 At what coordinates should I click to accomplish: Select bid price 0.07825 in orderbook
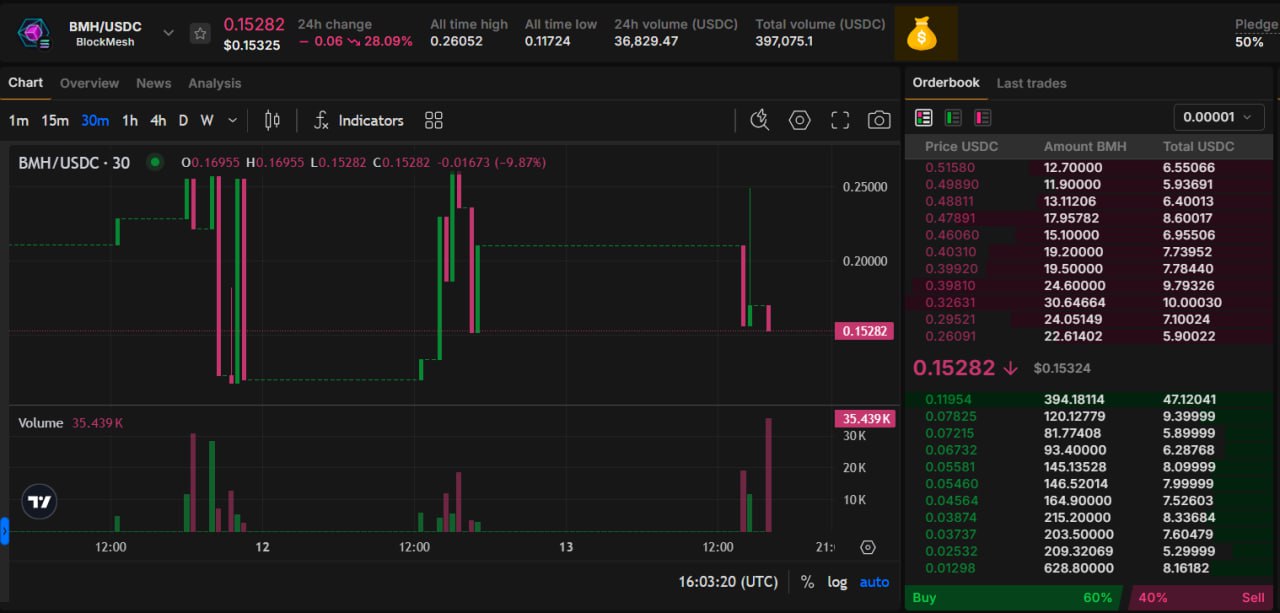tap(950, 416)
